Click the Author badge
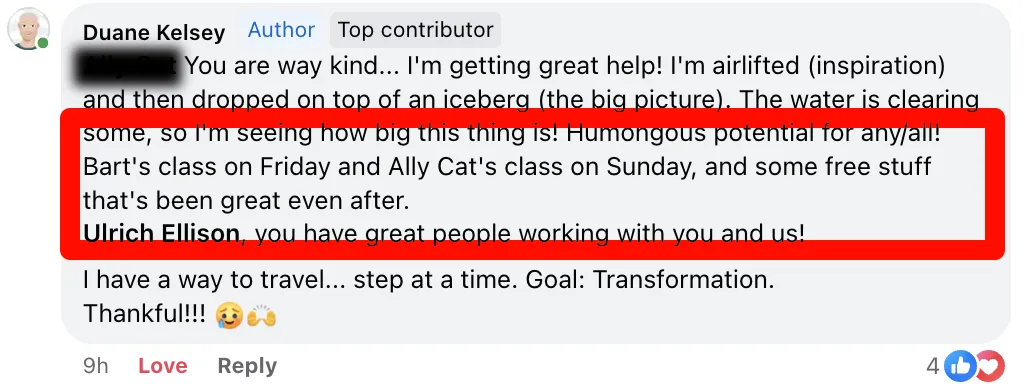The image size is (1032, 384). coord(282,30)
